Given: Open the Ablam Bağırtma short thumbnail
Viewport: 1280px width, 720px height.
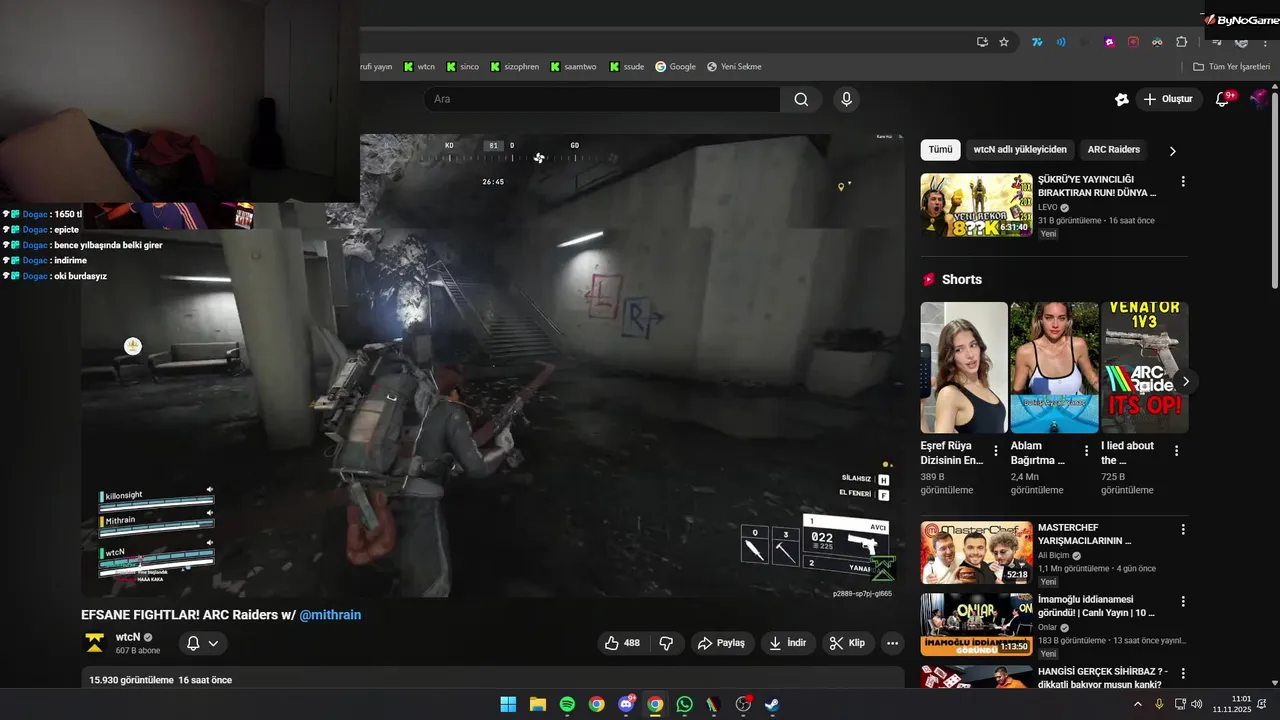Looking at the screenshot, I should coord(1054,367).
